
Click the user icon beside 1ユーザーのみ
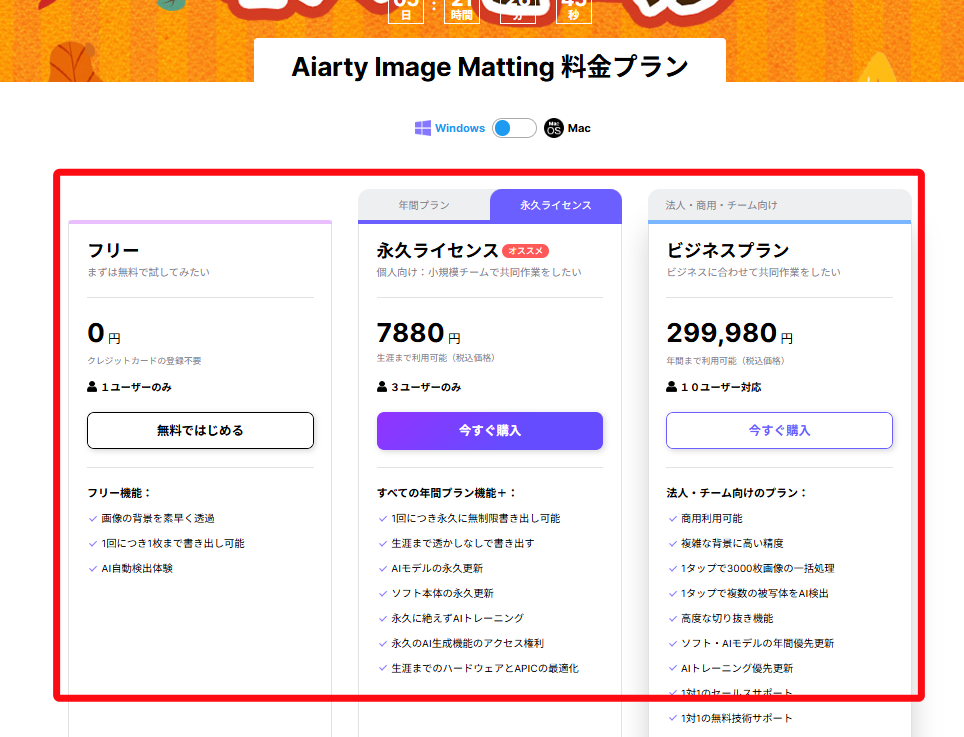pos(93,387)
